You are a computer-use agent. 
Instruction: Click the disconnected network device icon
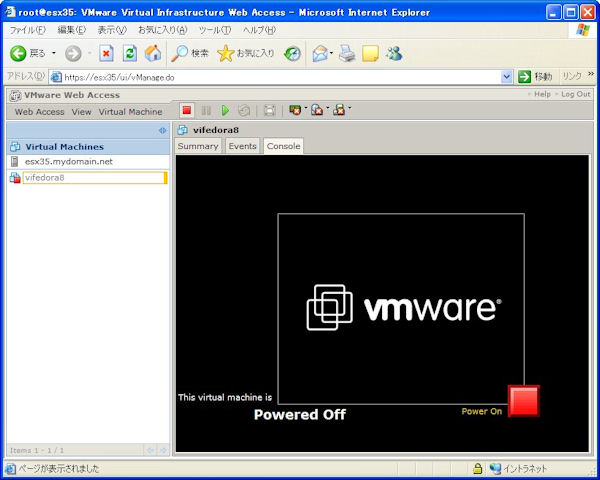pos(339,110)
